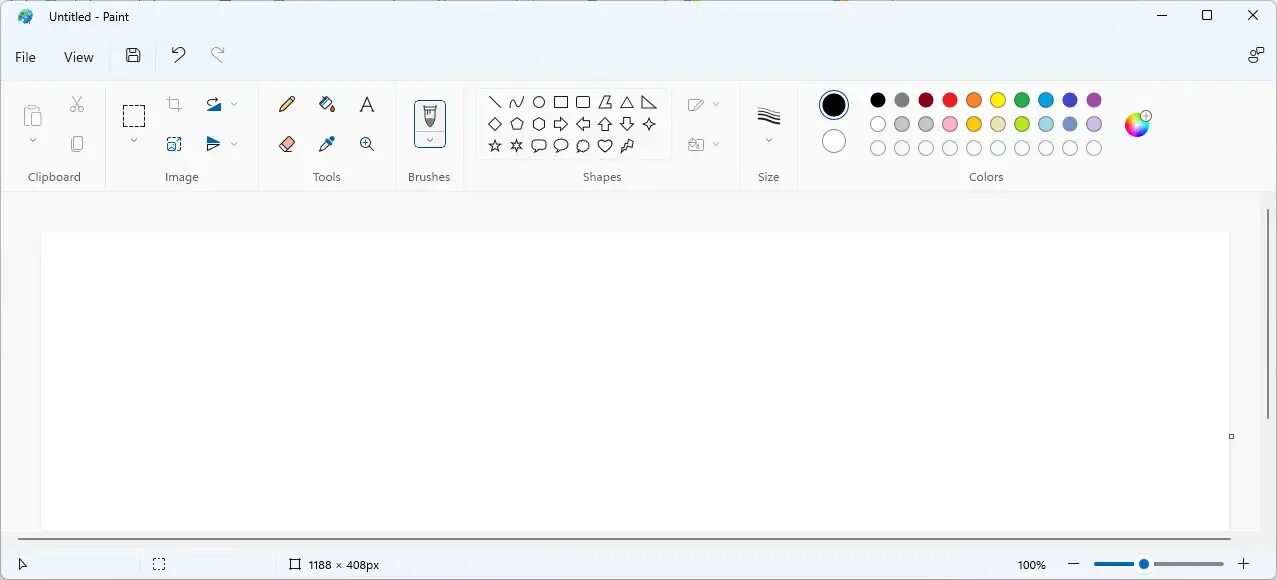The width and height of the screenshot is (1277, 580).
Task: Choose the Rectangle shape
Action: point(561,102)
